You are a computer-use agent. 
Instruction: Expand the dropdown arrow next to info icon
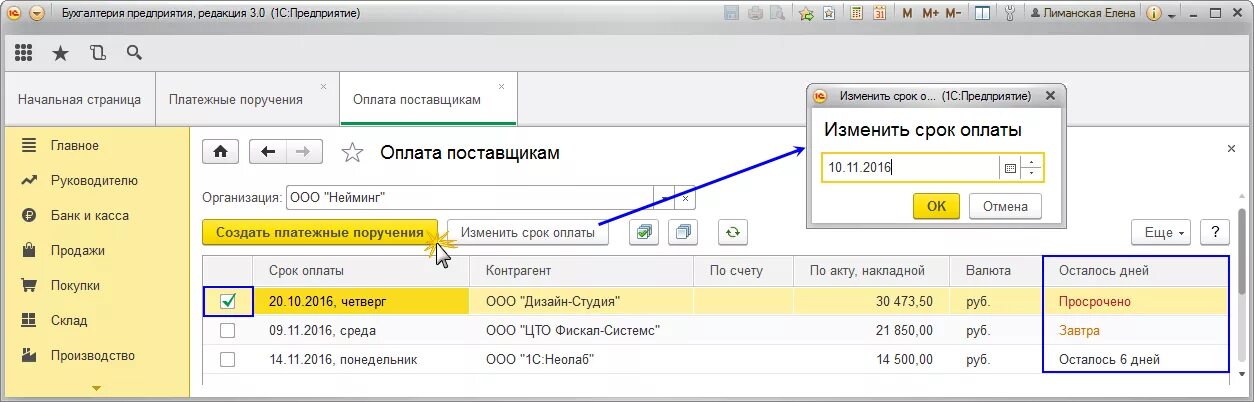click(1173, 14)
